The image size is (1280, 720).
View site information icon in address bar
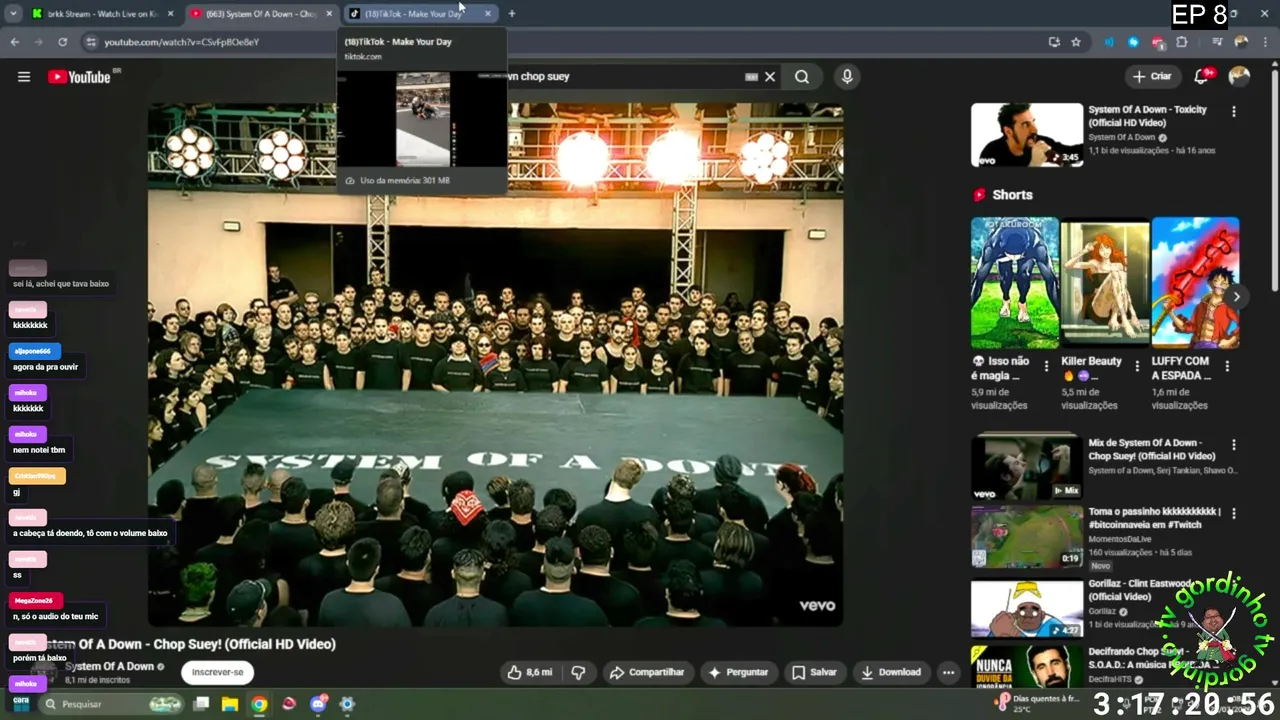[90, 42]
